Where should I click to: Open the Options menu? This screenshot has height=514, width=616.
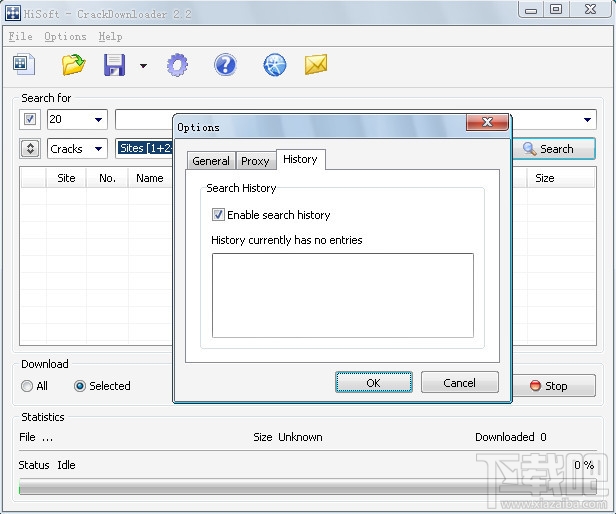[x=65, y=37]
